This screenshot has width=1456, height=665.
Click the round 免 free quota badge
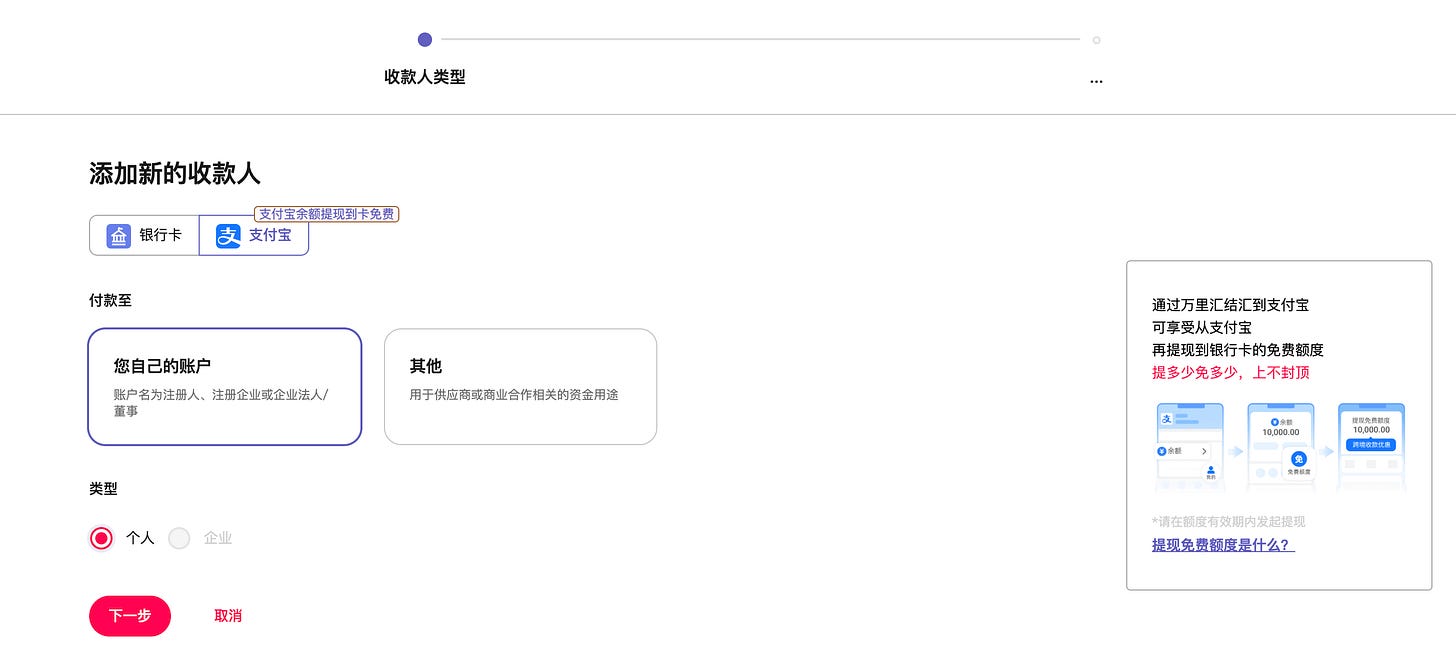click(1299, 458)
